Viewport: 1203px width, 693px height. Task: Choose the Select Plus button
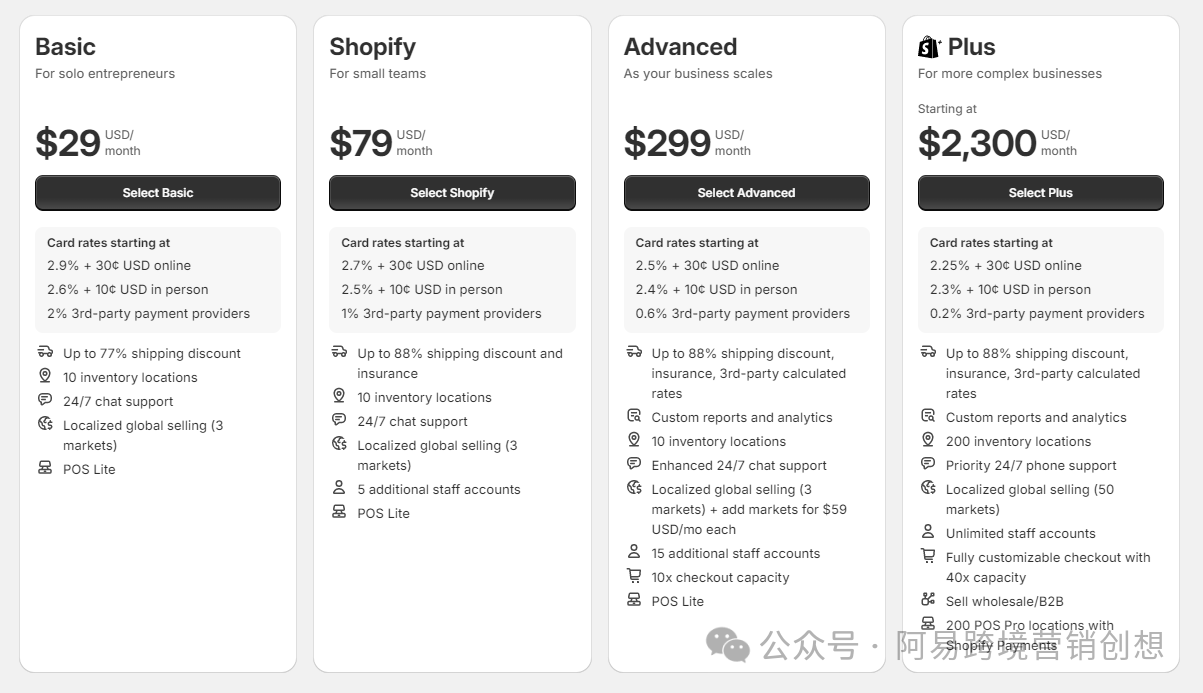click(x=1040, y=193)
